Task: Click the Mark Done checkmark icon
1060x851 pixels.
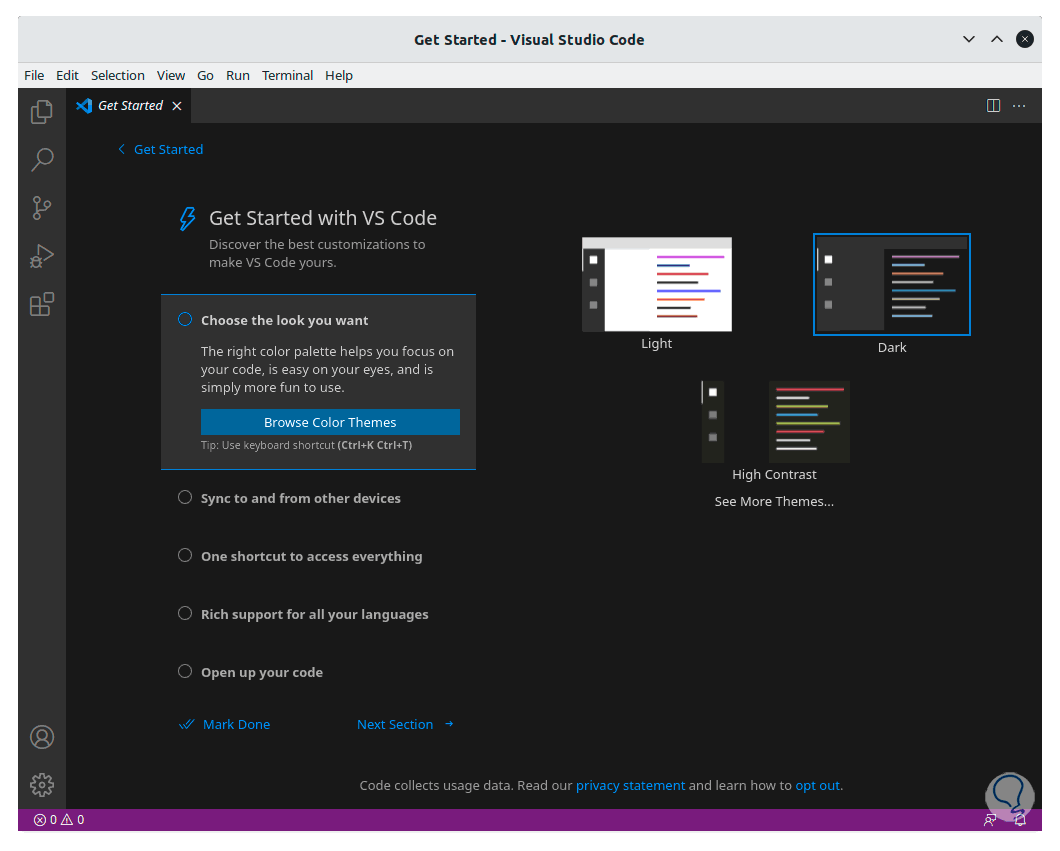Action: point(187,725)
